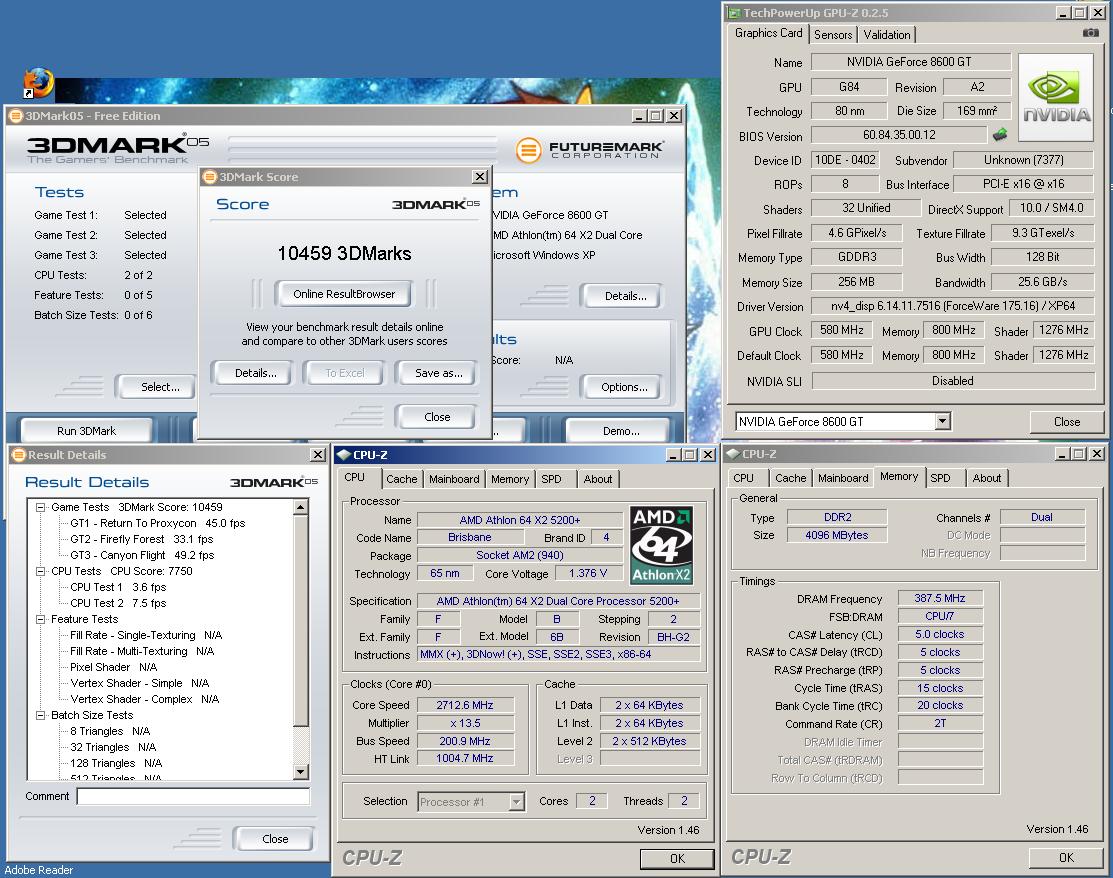
Task: Click Result Details scrollbar down arrow
Action: (301, 772)
